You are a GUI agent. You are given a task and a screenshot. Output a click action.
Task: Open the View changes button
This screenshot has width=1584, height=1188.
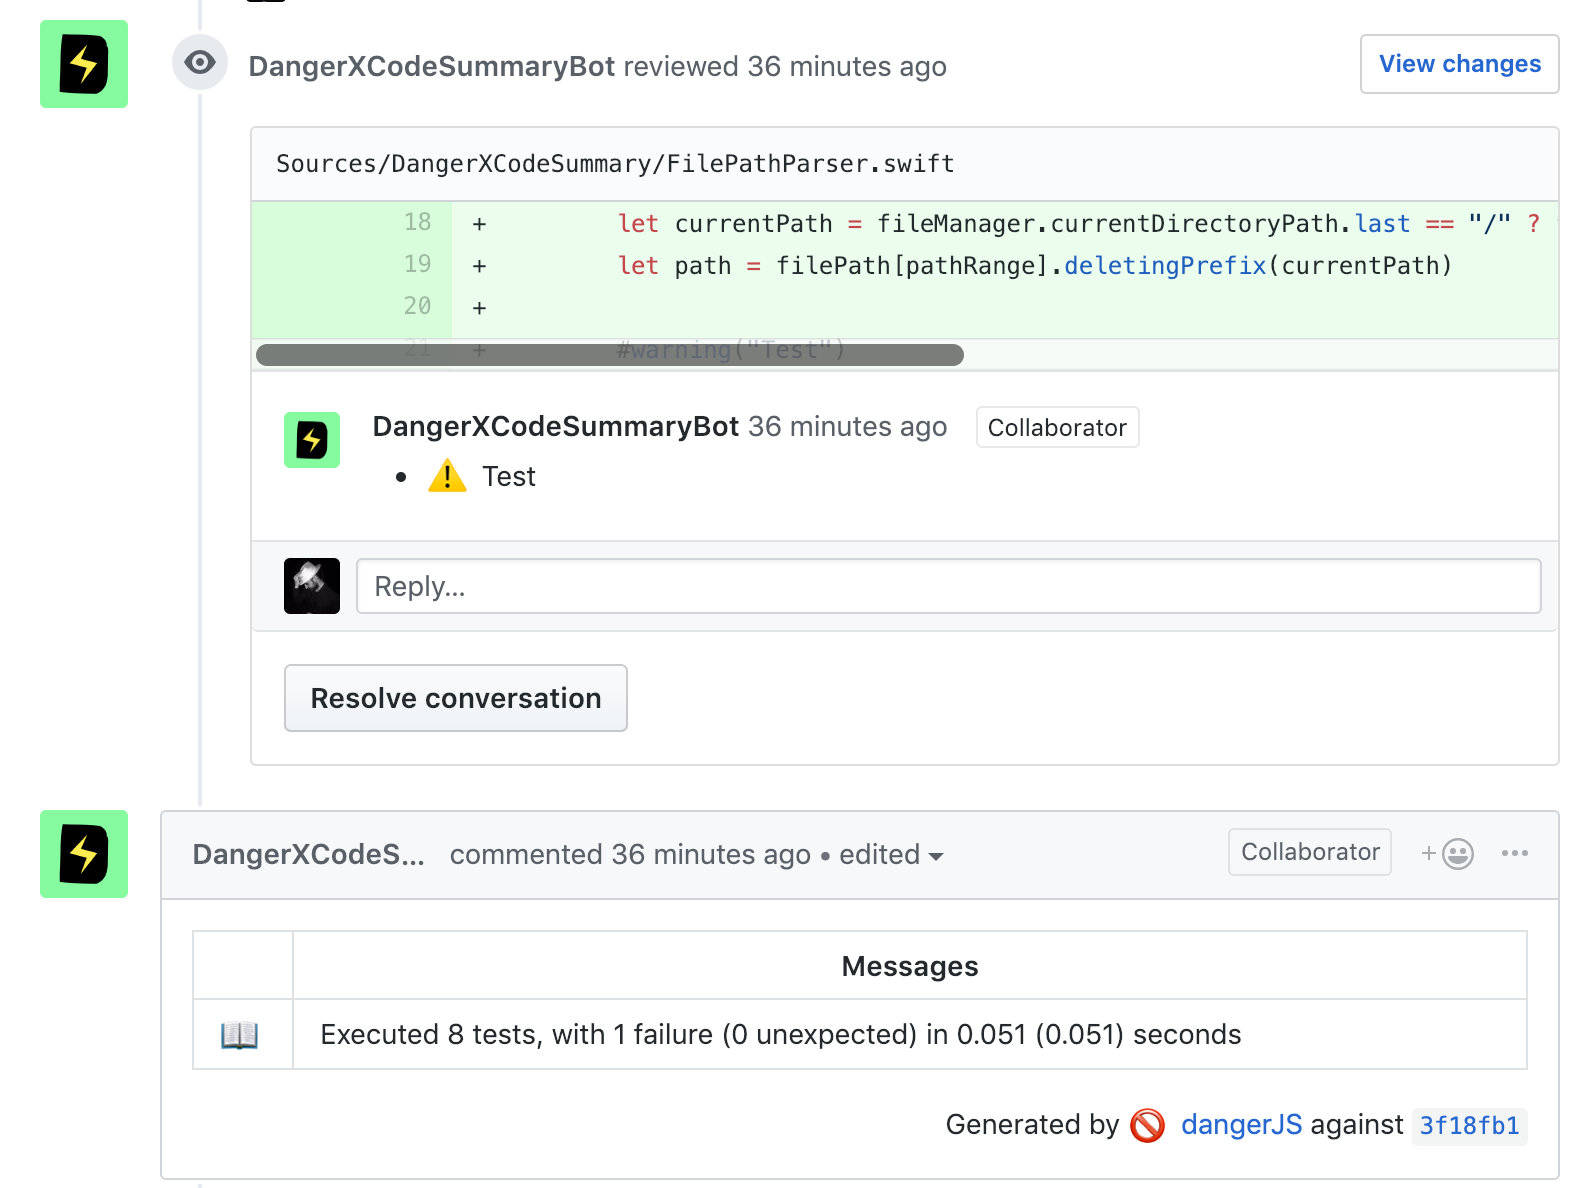pos(1459,64)
